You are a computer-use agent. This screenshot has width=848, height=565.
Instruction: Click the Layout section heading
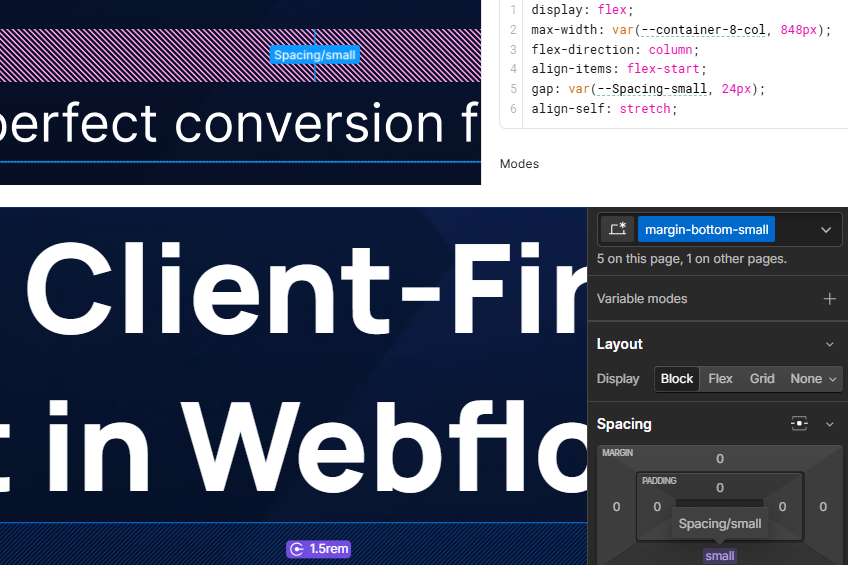(x=620, y=344)
